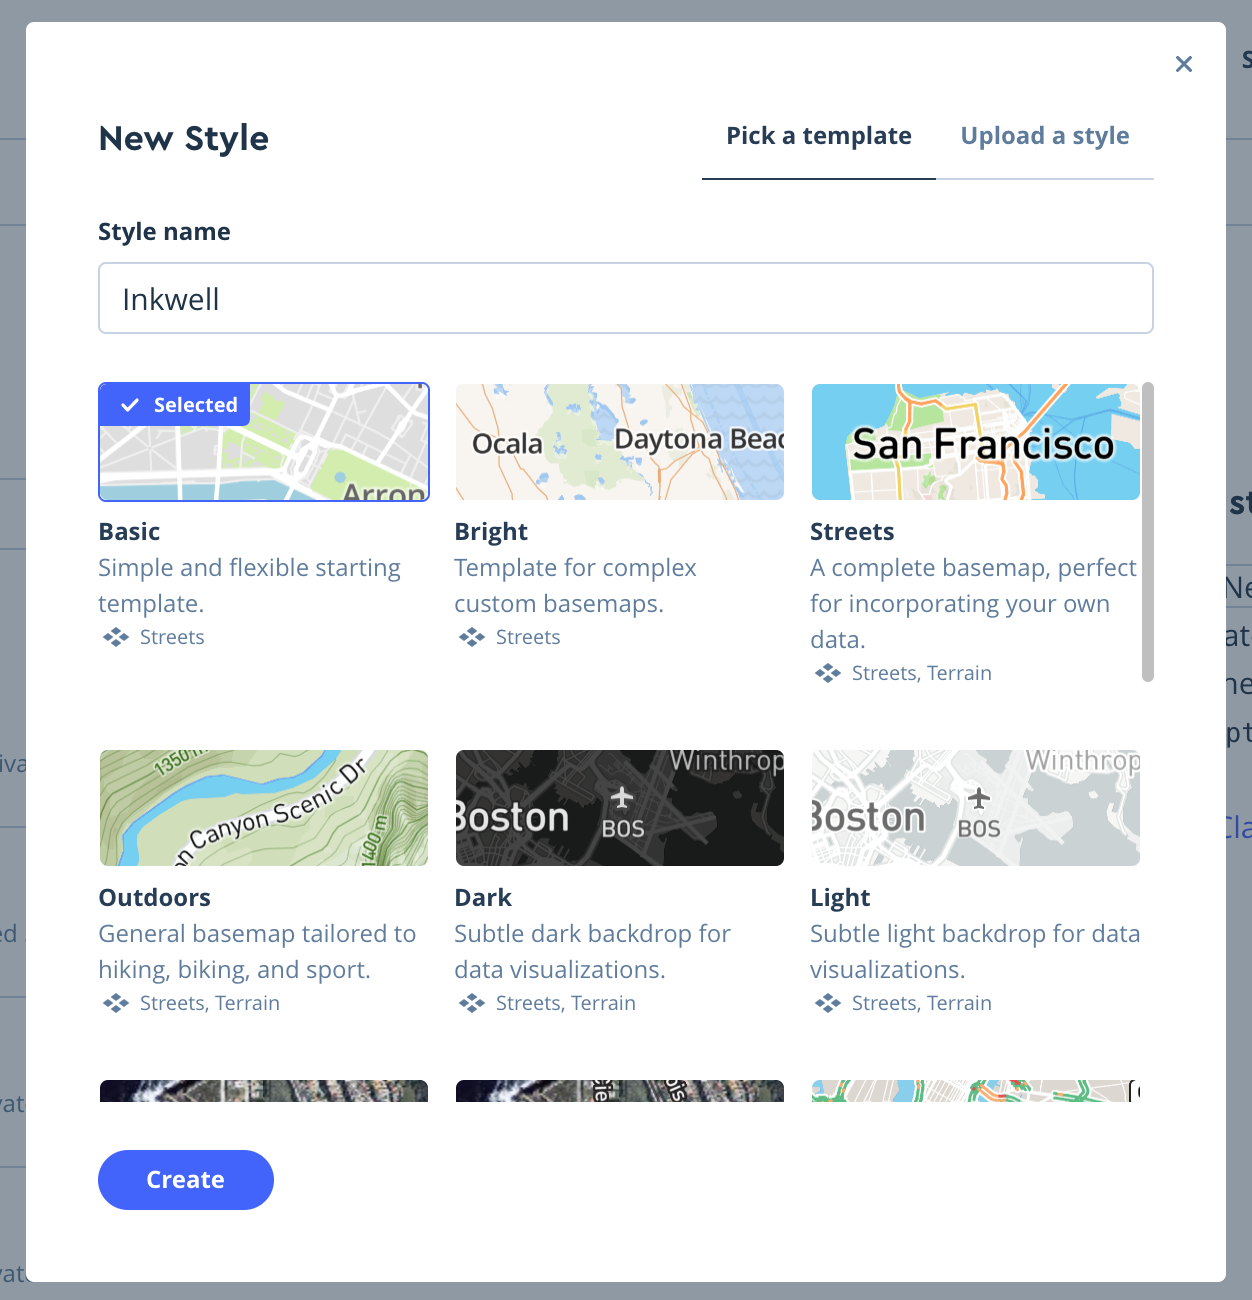
Task: Click the Streets, Terrain icon under Streets template
Action: [x=827, y=673]
